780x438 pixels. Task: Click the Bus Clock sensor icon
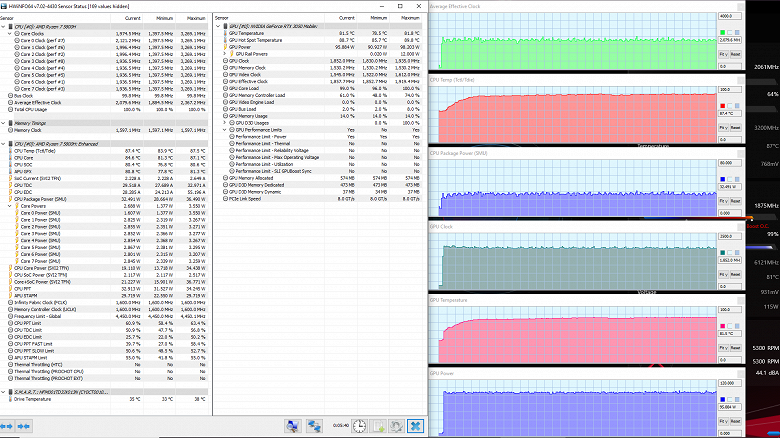tap(10, 96)
